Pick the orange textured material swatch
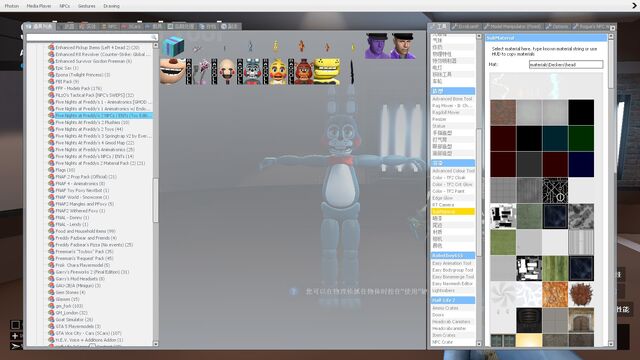640x360 pixels. coord(555,294)
